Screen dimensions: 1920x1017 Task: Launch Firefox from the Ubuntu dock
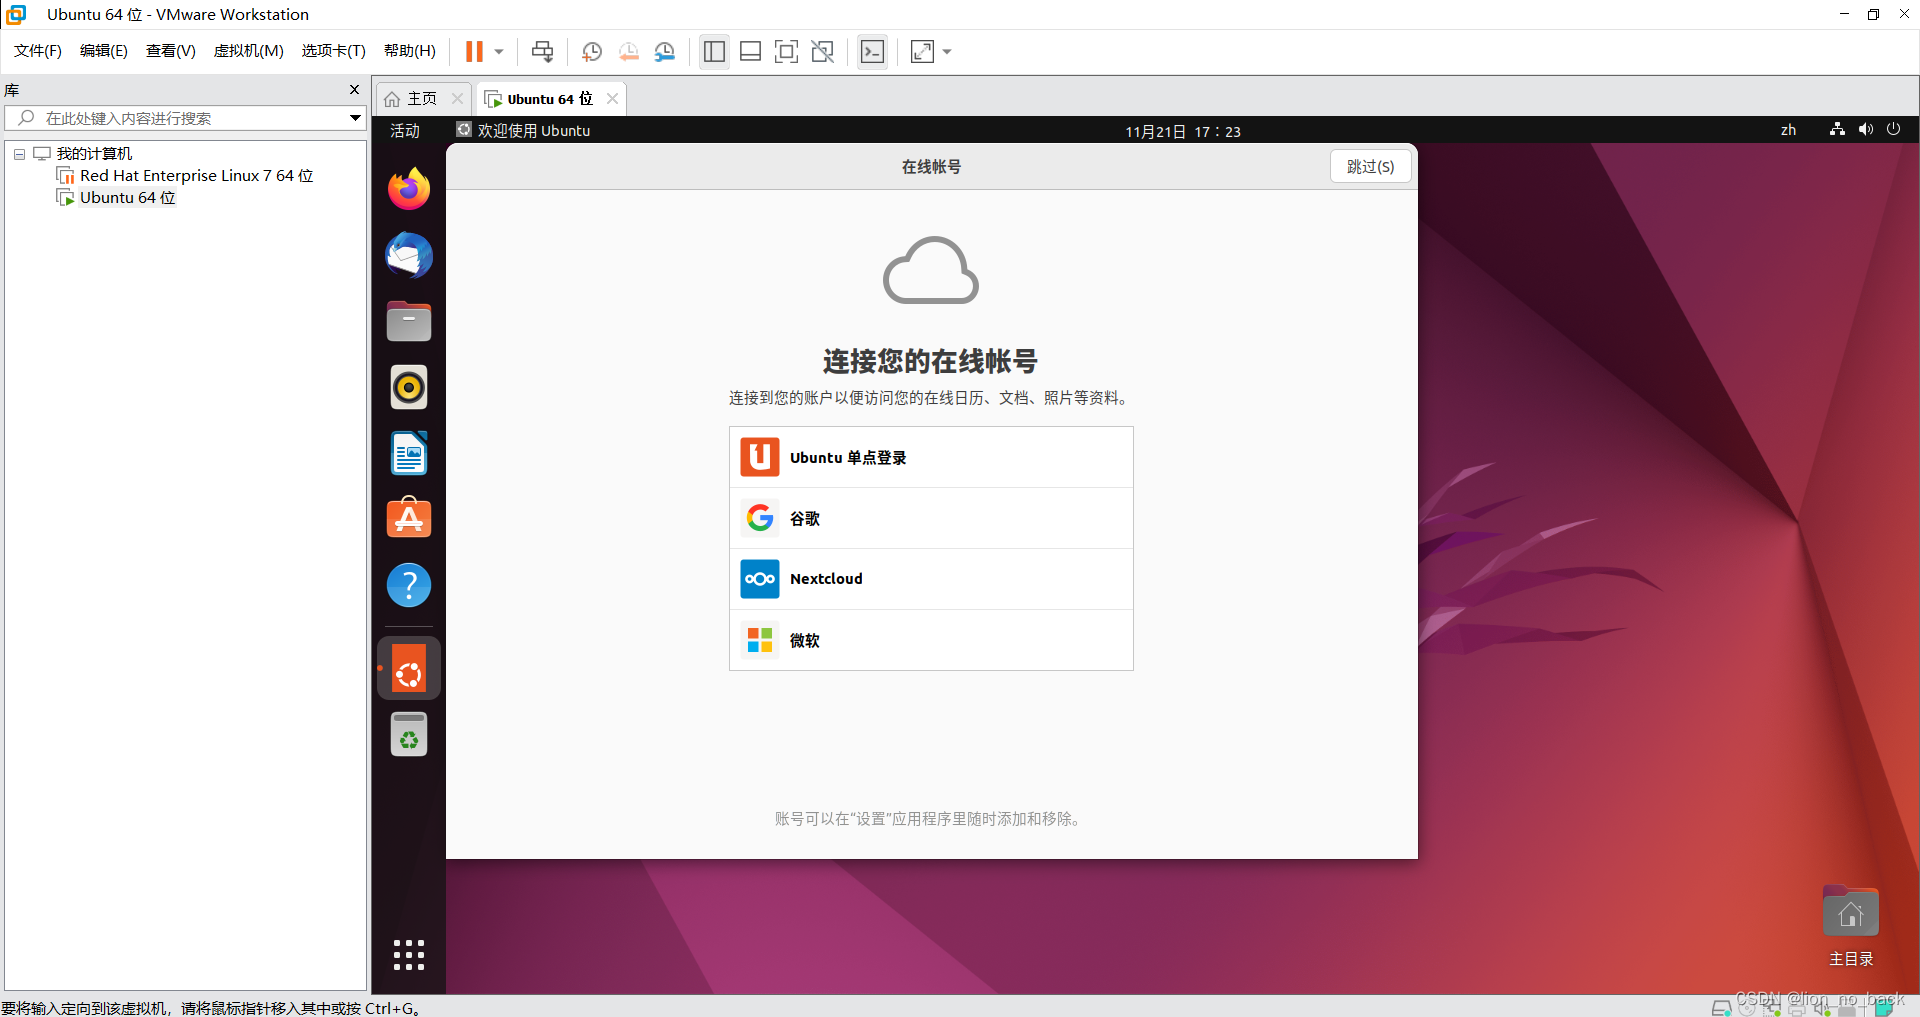pyautogui.click(x=408, y=188)
